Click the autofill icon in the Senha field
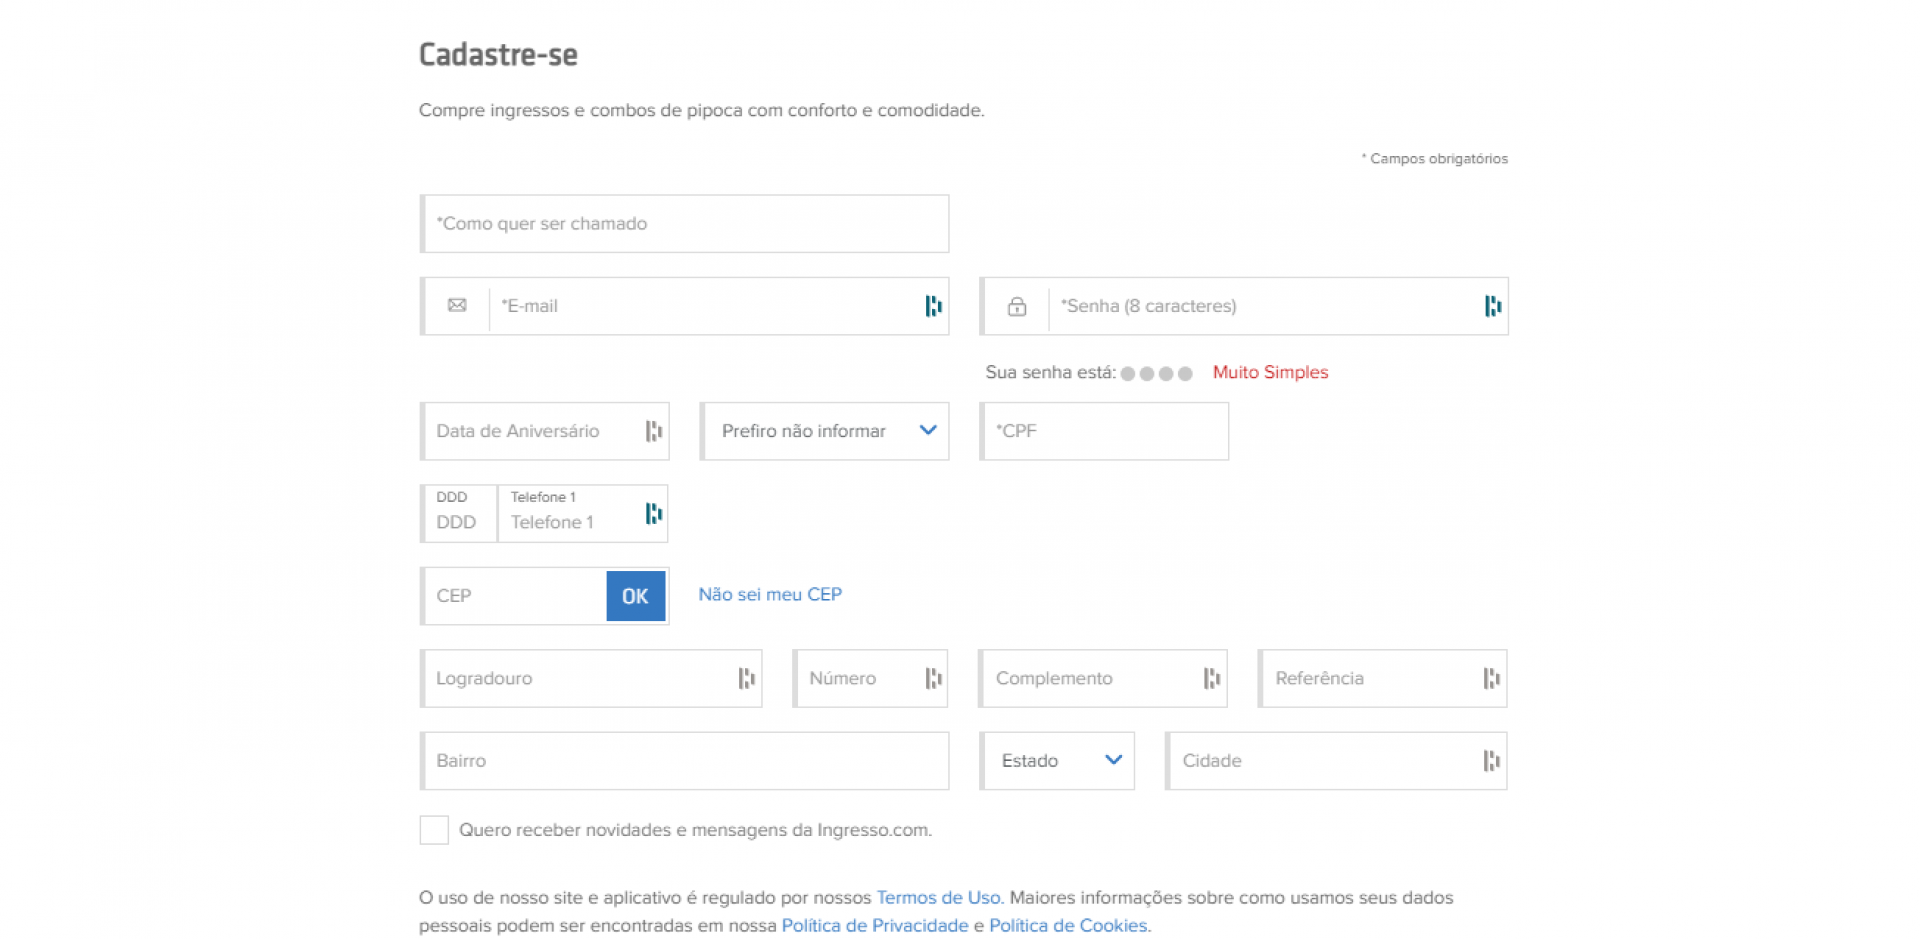Image resolution: width=1920 pixels, height=939 pixels. [1492, 306]
